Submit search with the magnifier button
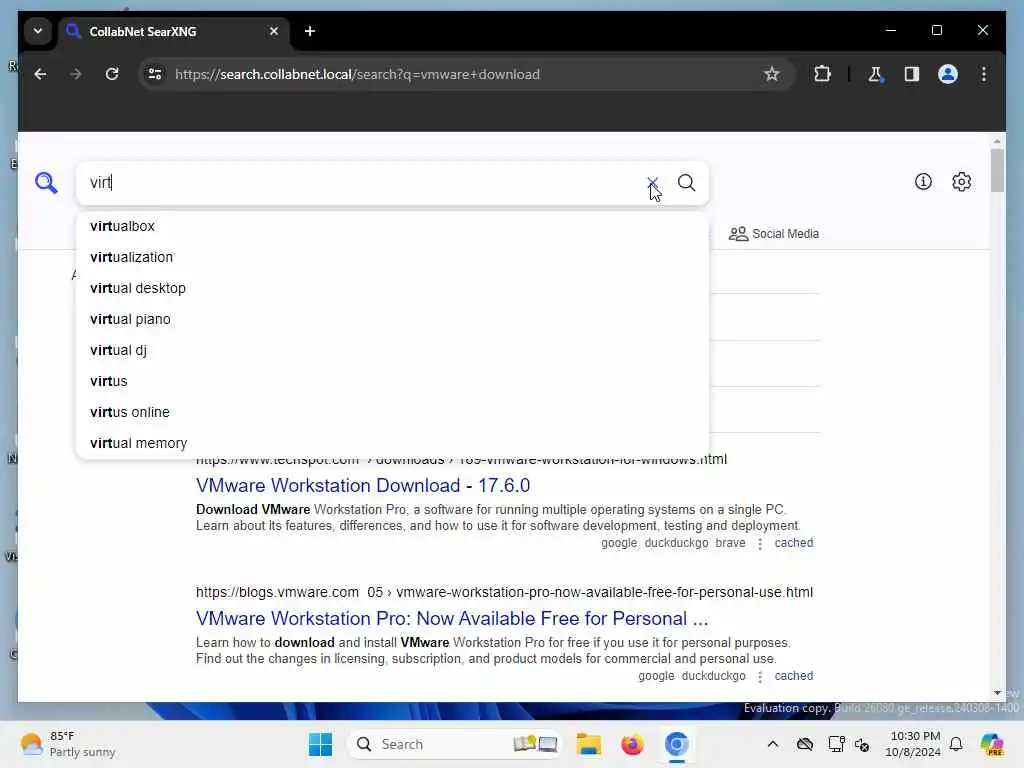The width and height of the screenshot is (1024, 768). coord(686,183)
